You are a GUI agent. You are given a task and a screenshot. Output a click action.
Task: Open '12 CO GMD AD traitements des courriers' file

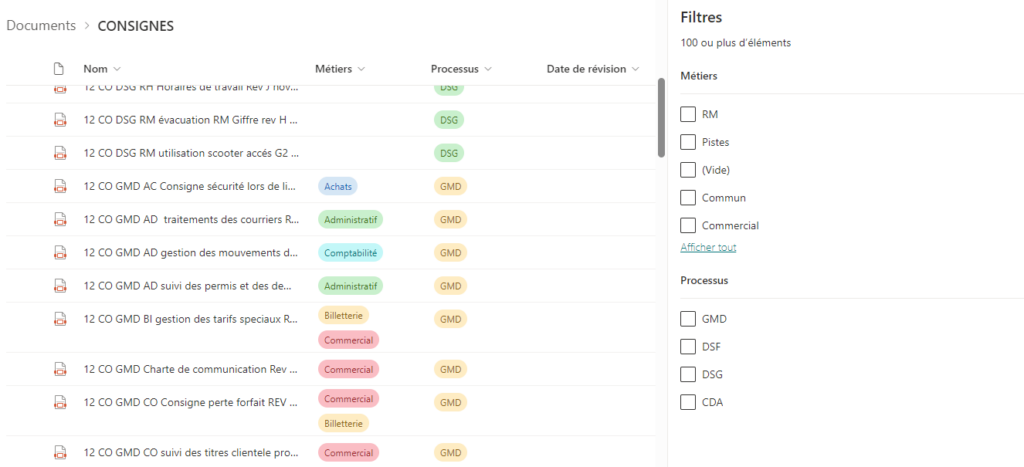(x=191, y=219)
